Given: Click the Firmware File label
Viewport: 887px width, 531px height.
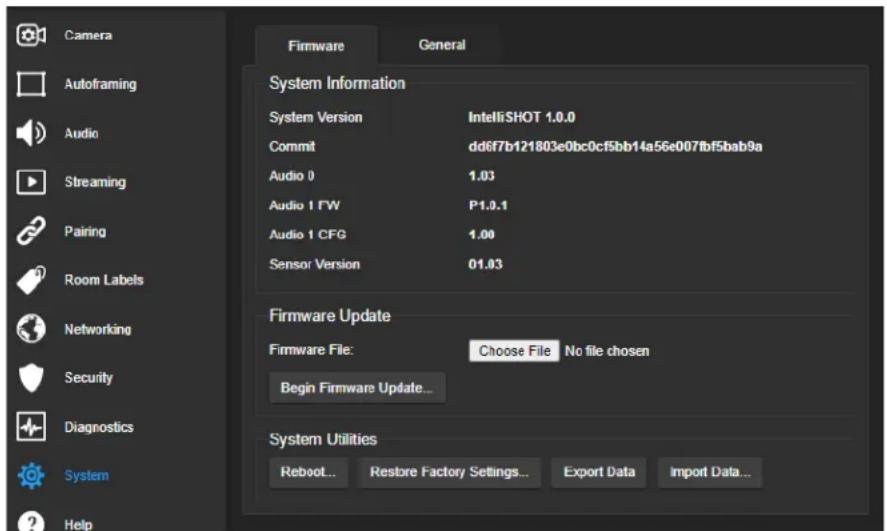Looking at the screenshot, I should 311,350.
